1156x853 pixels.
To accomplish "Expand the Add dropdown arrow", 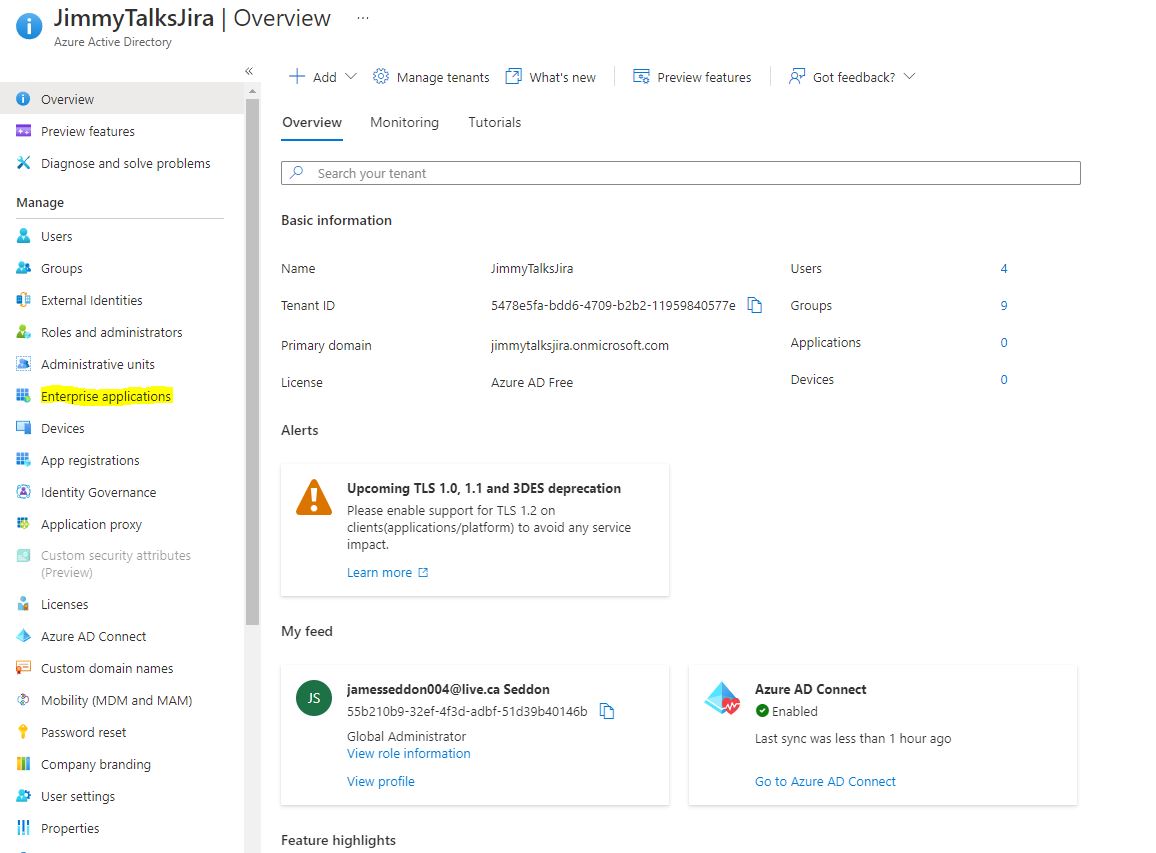I will pyautogui.click(x=351, y=77).
